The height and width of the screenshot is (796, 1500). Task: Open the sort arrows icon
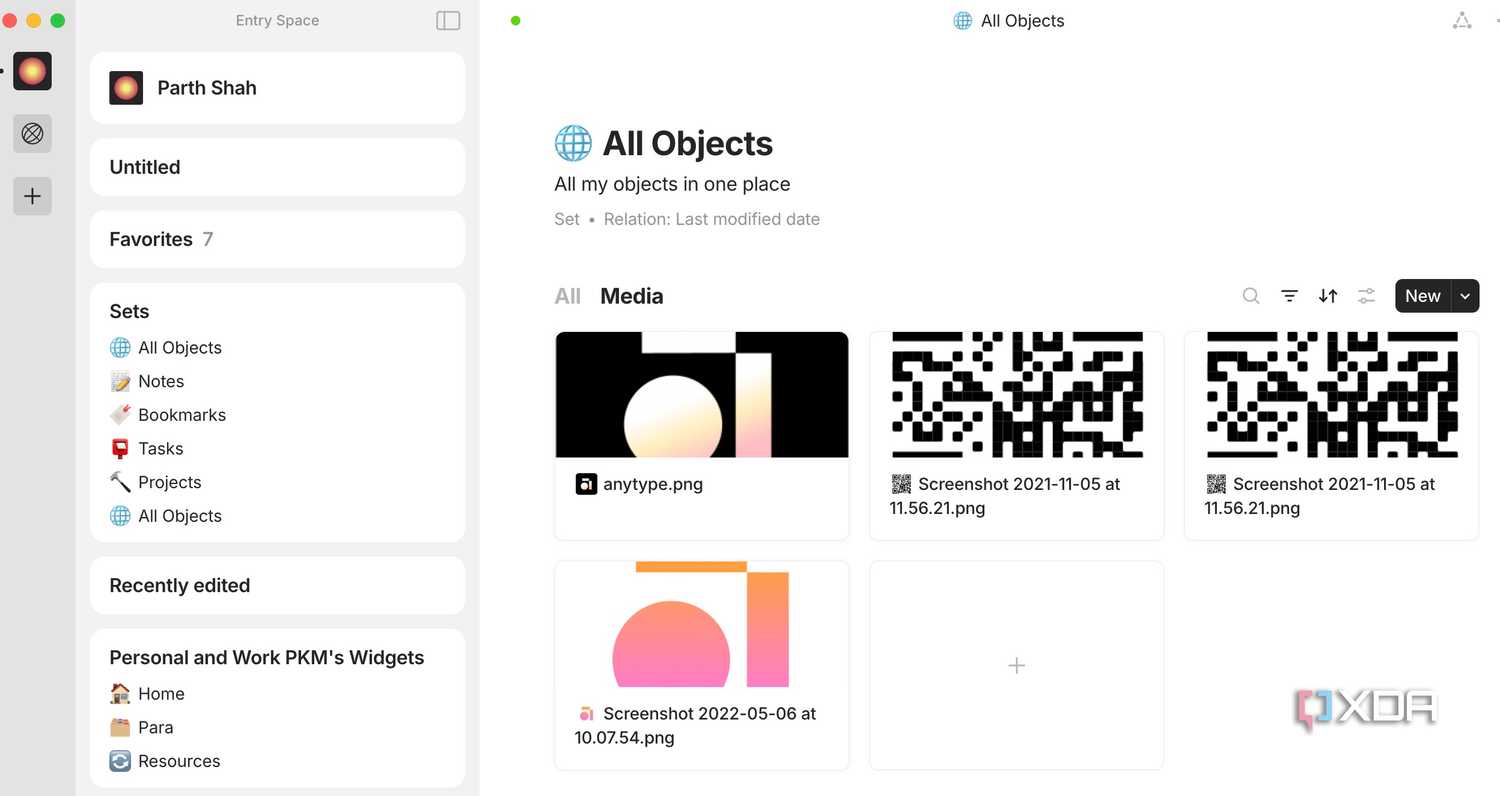1328,296
